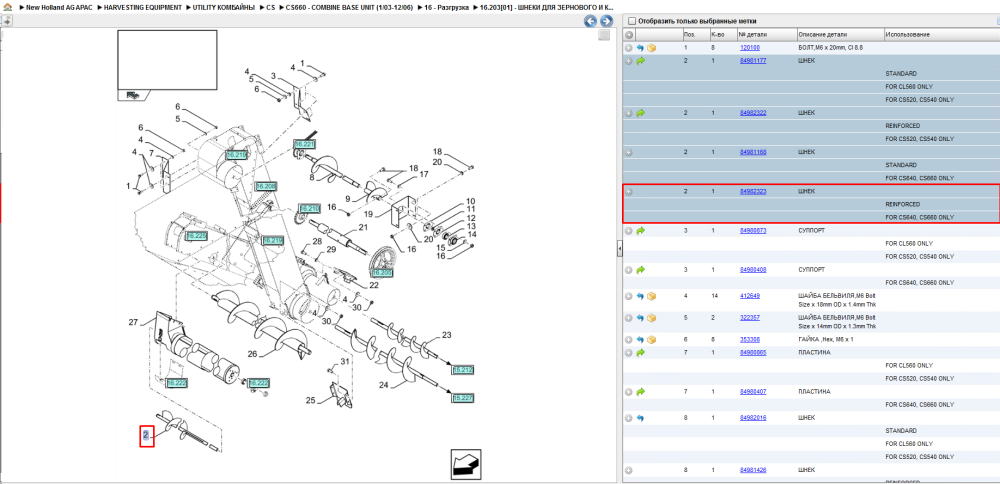This screenshot has height=484, width=1000.
Task: Add part 120100 with plus icon
Action: [629, 48]
